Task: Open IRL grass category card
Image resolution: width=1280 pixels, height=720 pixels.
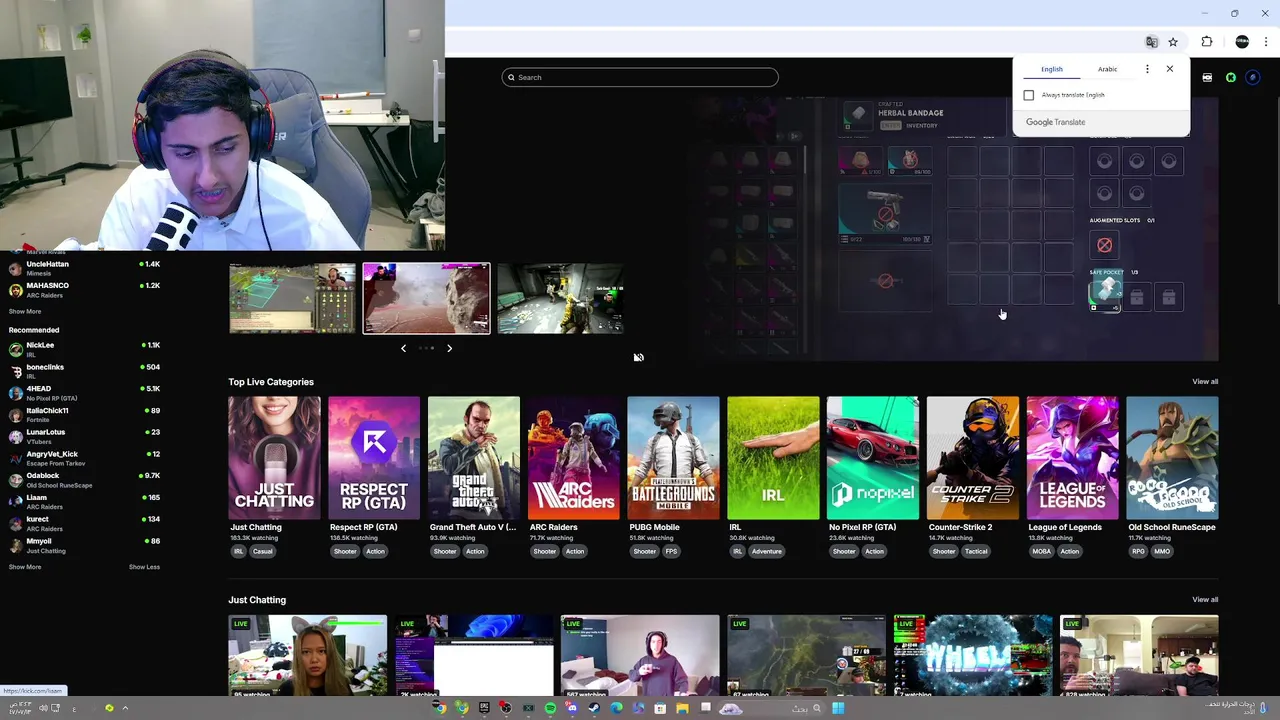Action: (x=773, y=458)
